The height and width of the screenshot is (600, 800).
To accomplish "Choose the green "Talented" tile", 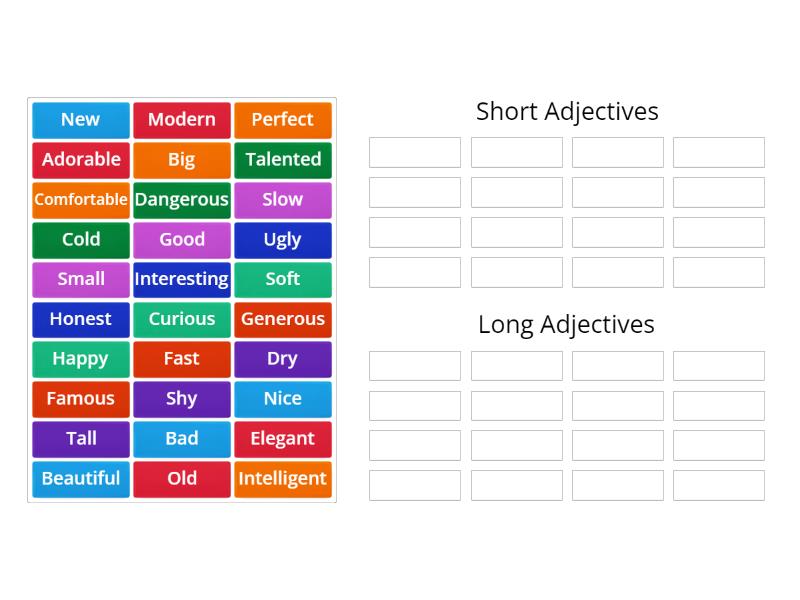I will tap(283, 160).
